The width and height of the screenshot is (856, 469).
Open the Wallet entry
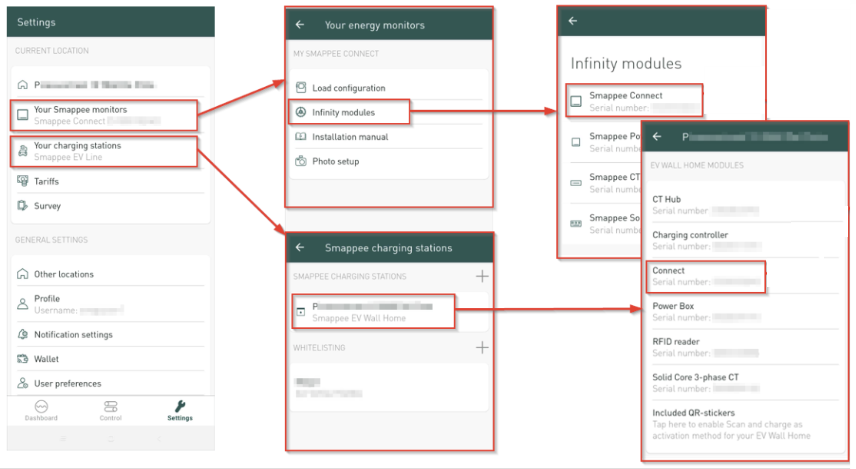point(110,359)
